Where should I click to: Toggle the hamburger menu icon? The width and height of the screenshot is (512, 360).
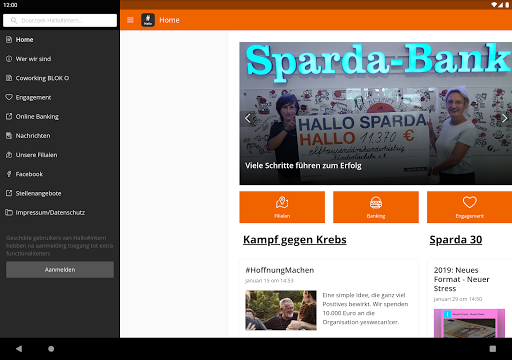(130, 20)
